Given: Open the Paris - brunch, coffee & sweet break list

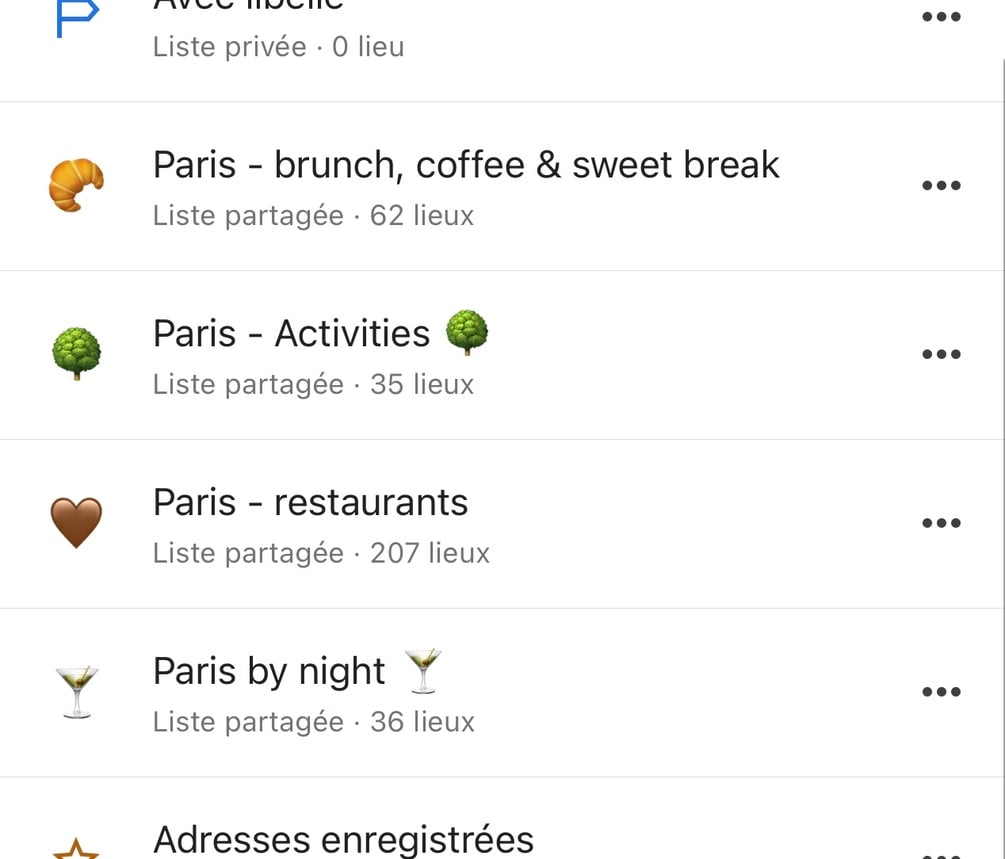Looking at the screenshot, I should (466, 165).
